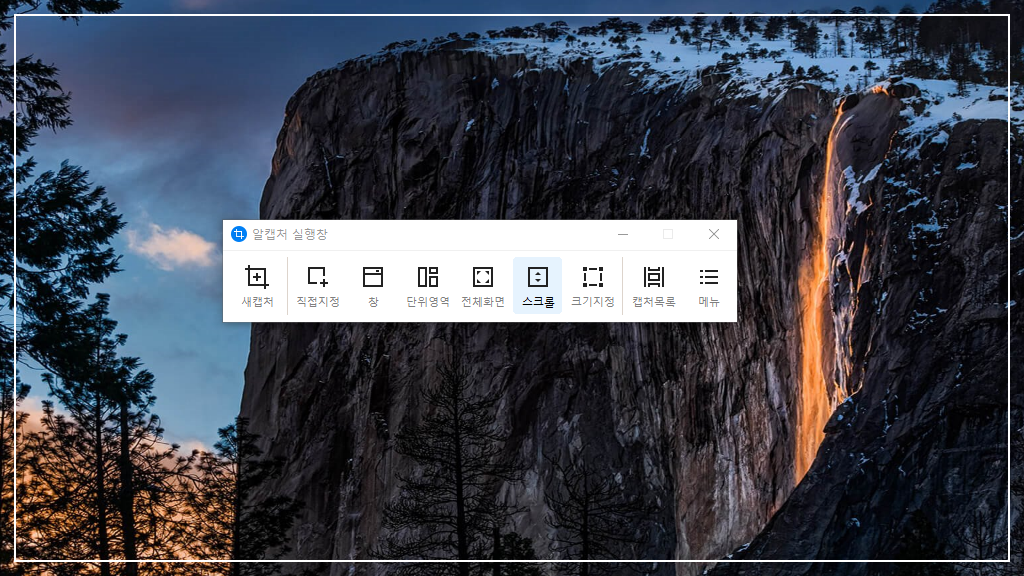
Task: Open the 캡처목록 capture list
Action: coord(654,285)
